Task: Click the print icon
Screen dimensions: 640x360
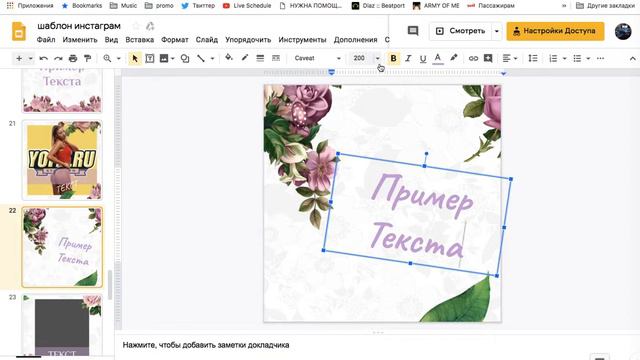Action: coord(73,58)
